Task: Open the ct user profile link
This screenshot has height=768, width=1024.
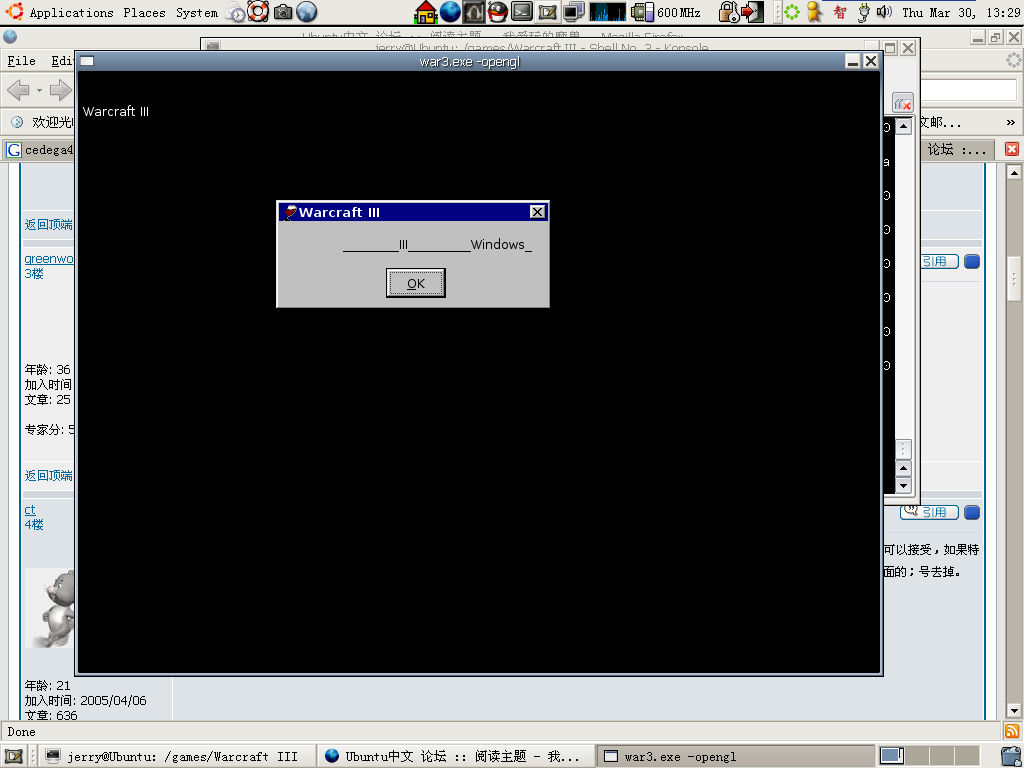Action: (30, 509)
